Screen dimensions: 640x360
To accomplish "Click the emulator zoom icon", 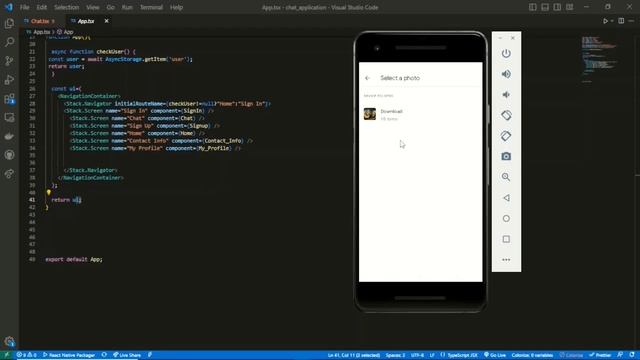I will [x=506, y=177].
